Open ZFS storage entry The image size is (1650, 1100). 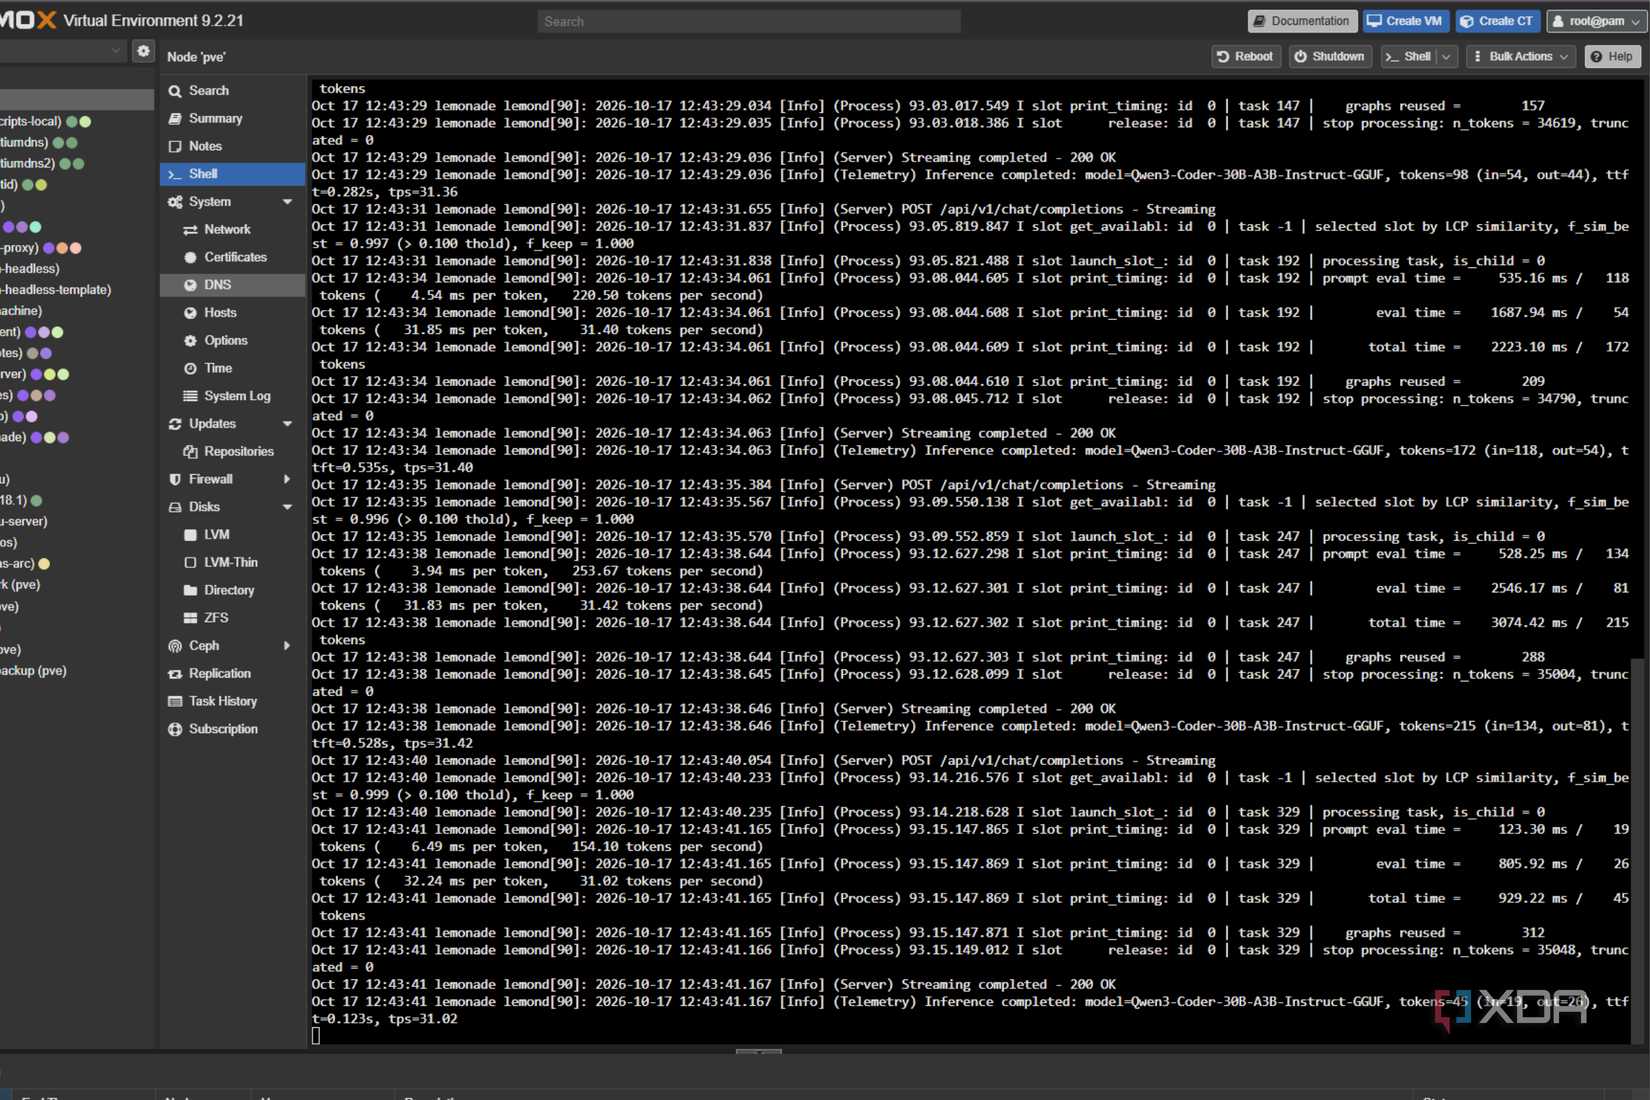pyautogui.click(x=232, y=618)
